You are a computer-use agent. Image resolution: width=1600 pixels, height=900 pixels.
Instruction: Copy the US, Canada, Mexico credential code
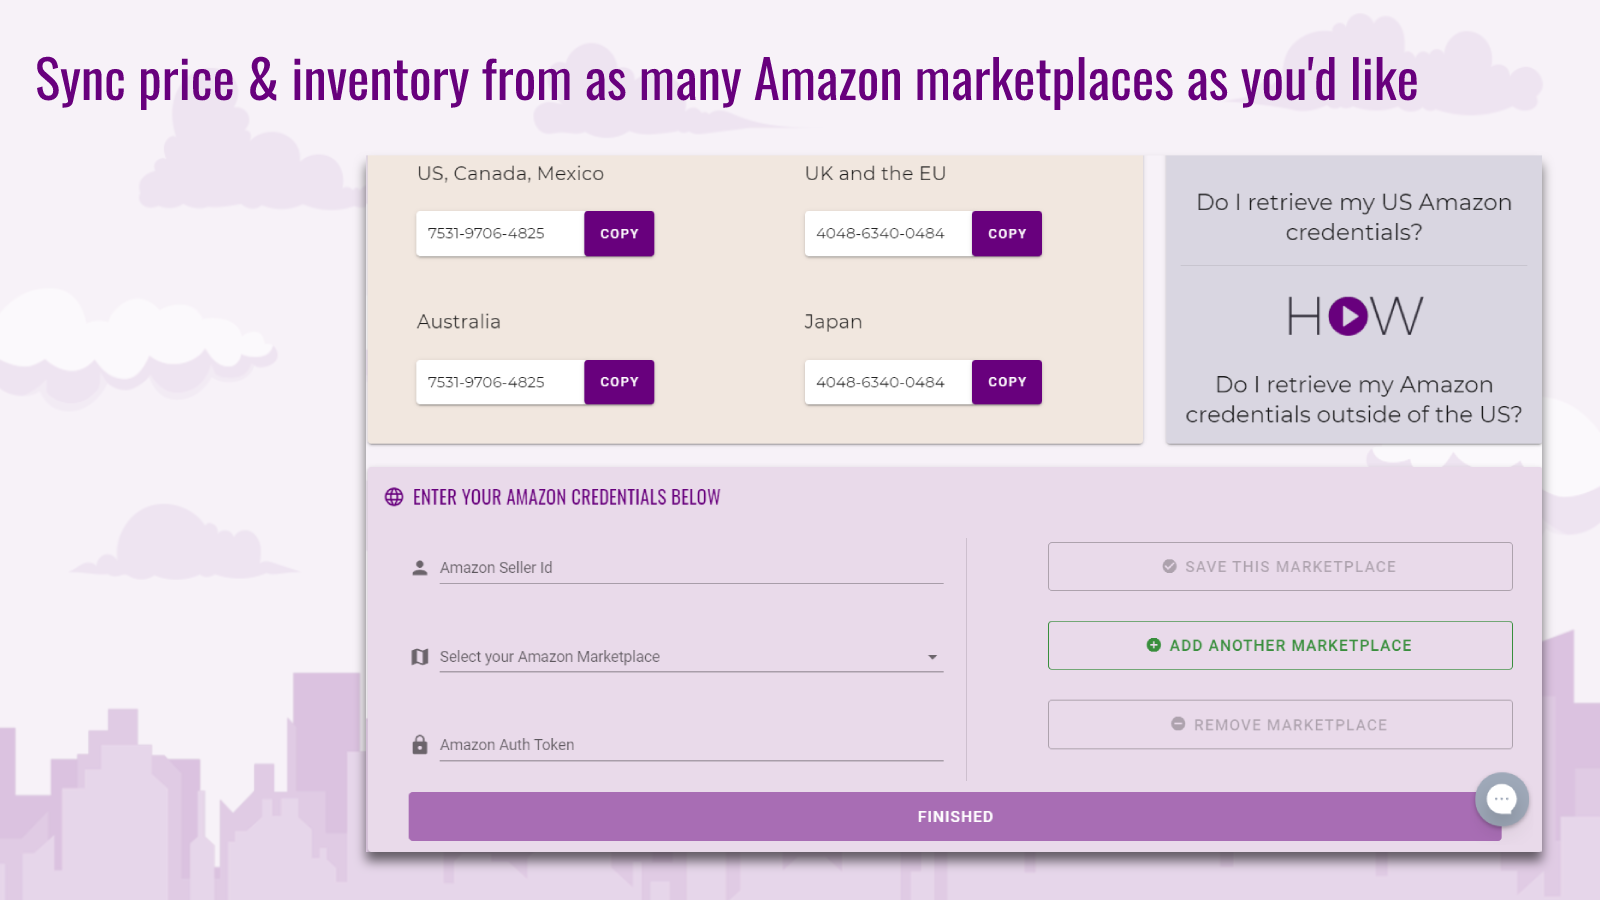pyautogui.click(x=618, y=233)
